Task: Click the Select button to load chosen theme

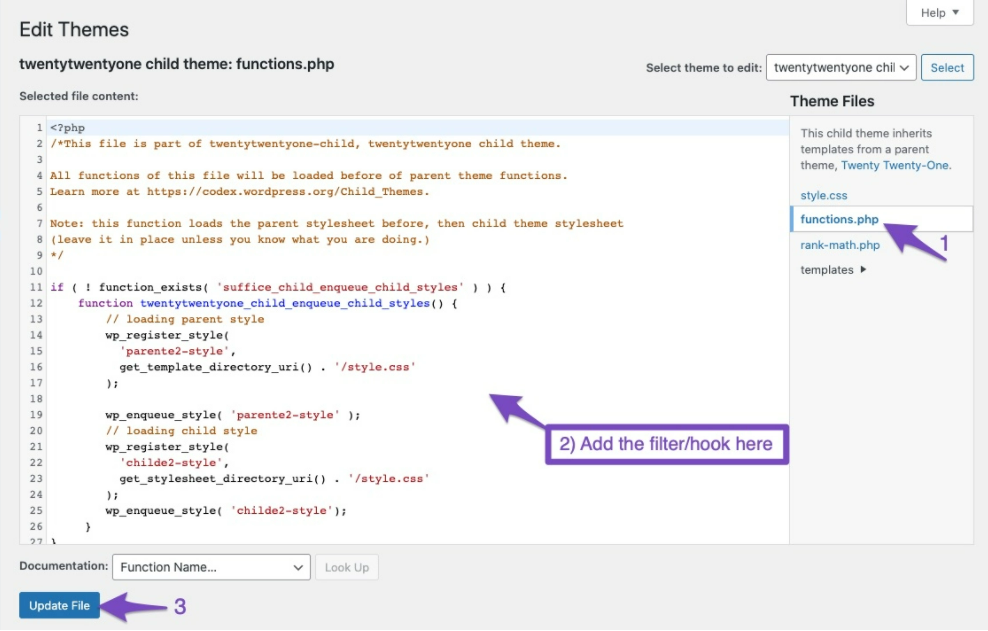Action: [x=947, y=67]
